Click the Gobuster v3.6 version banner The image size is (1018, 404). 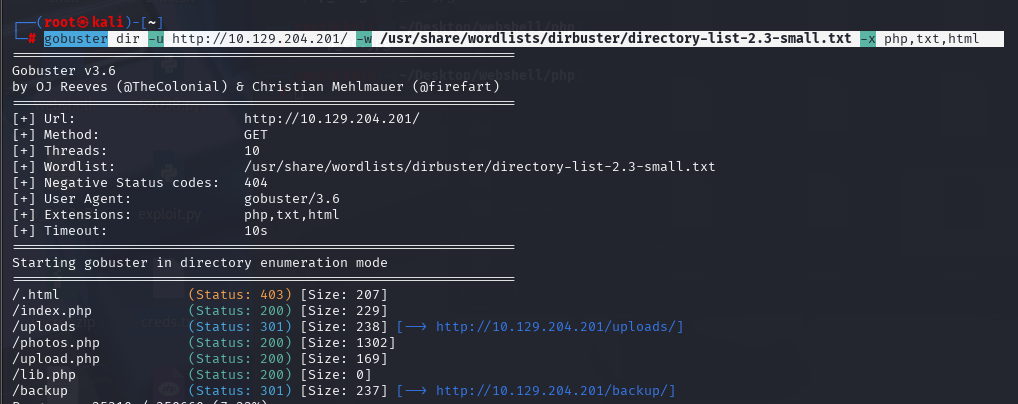tap(64, 71)
